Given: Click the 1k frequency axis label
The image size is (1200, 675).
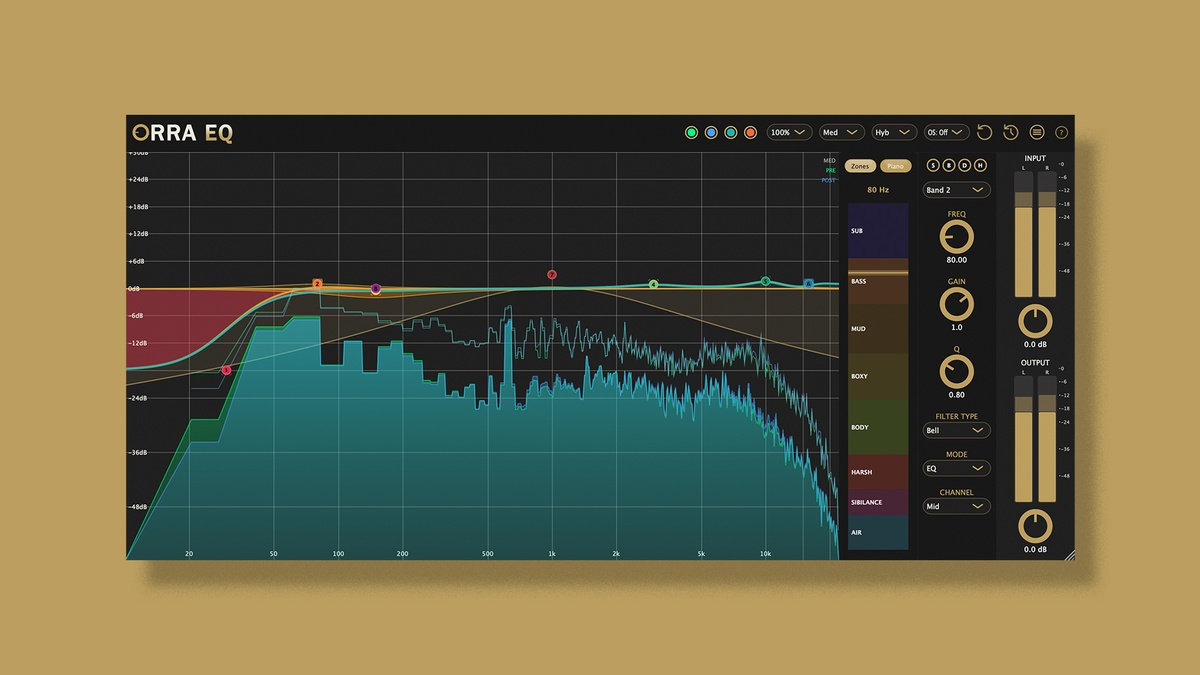Looking at the screenshot, I should coord(552,553).
